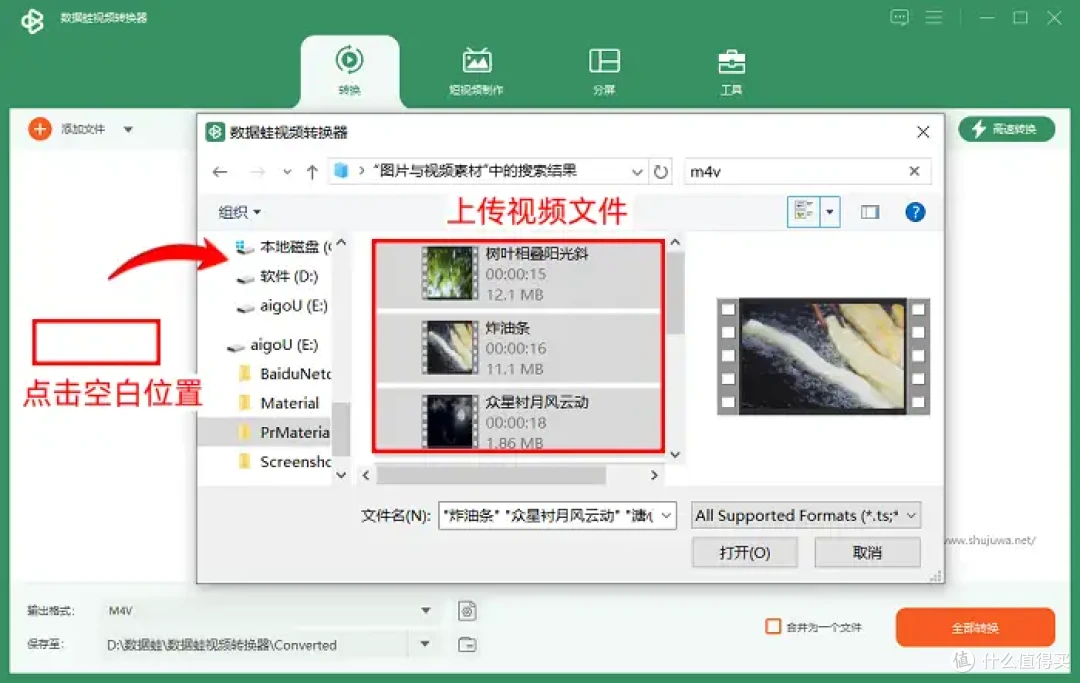
Task: Select the 炸油条 video file
Action: (518, 348)
